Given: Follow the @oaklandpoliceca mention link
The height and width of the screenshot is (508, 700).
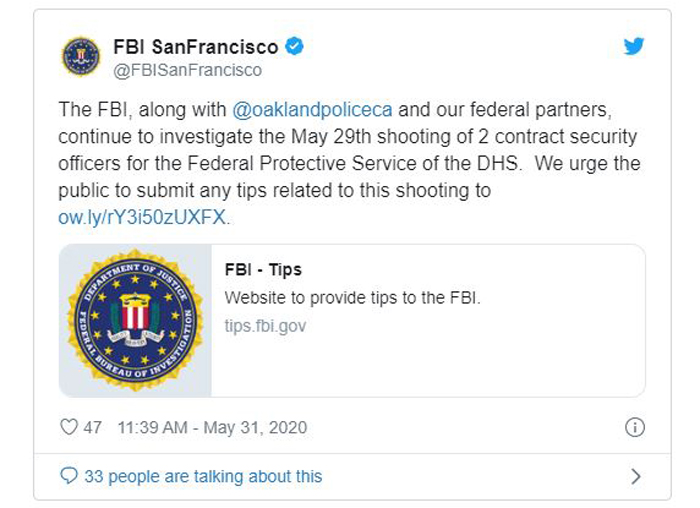Looking at the screenshot, I should 312,110.
